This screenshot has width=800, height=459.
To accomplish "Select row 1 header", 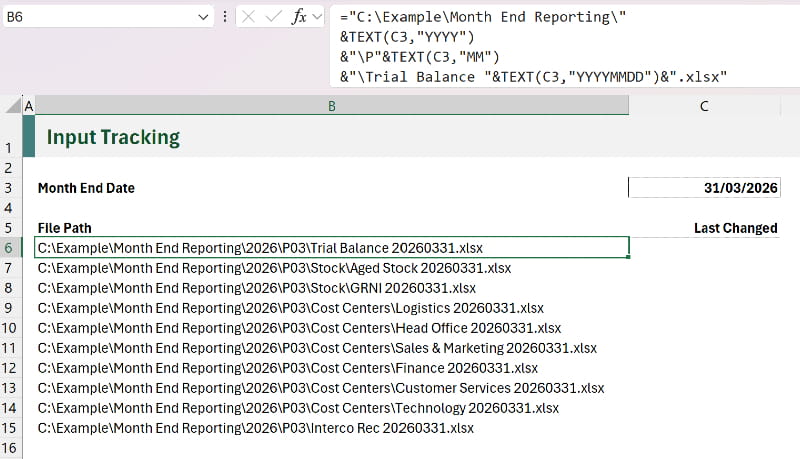I will (10, 136).
